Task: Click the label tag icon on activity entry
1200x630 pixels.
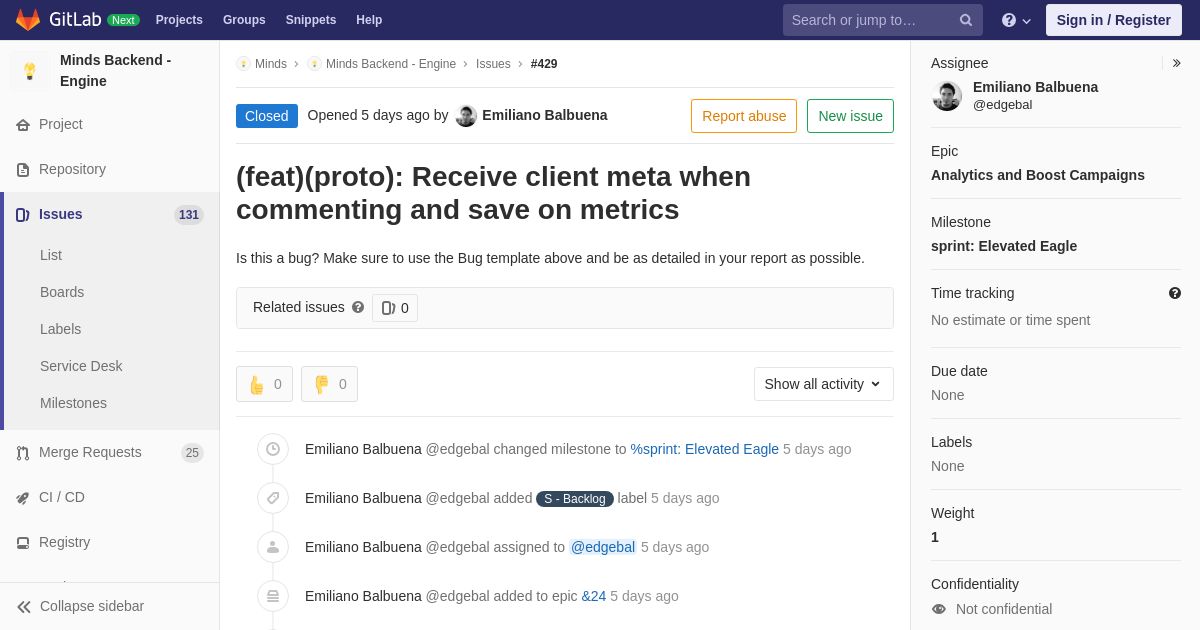Action: pyautogui.click(x=273, y=498)
